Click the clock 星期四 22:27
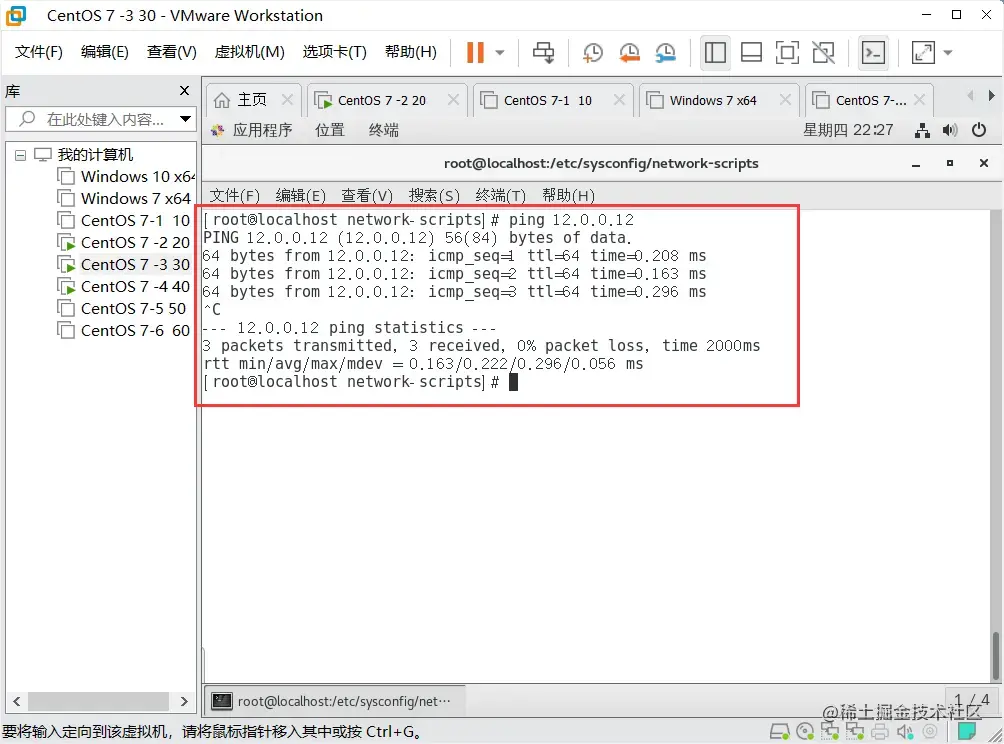The image size is (1004, 744). click(848, 131)
